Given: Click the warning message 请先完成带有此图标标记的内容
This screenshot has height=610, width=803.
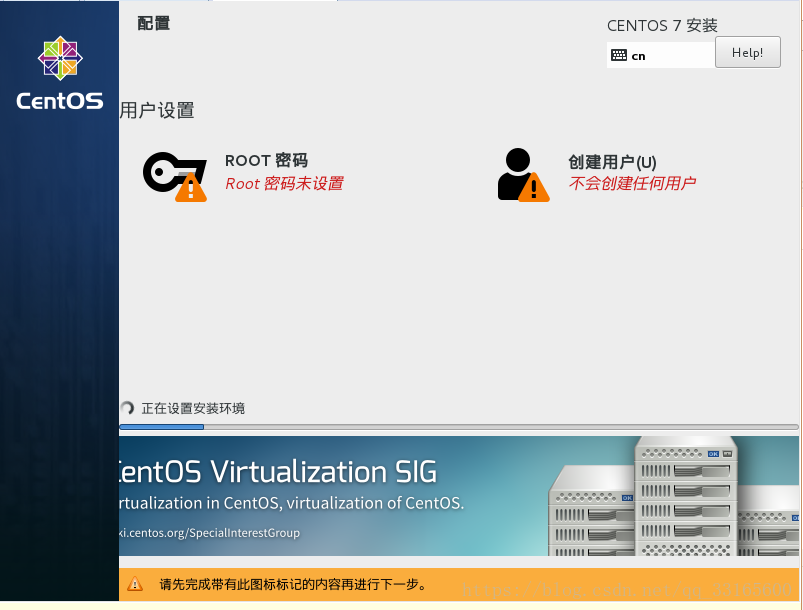Looking at the screenshot, I should click(293, 584).
